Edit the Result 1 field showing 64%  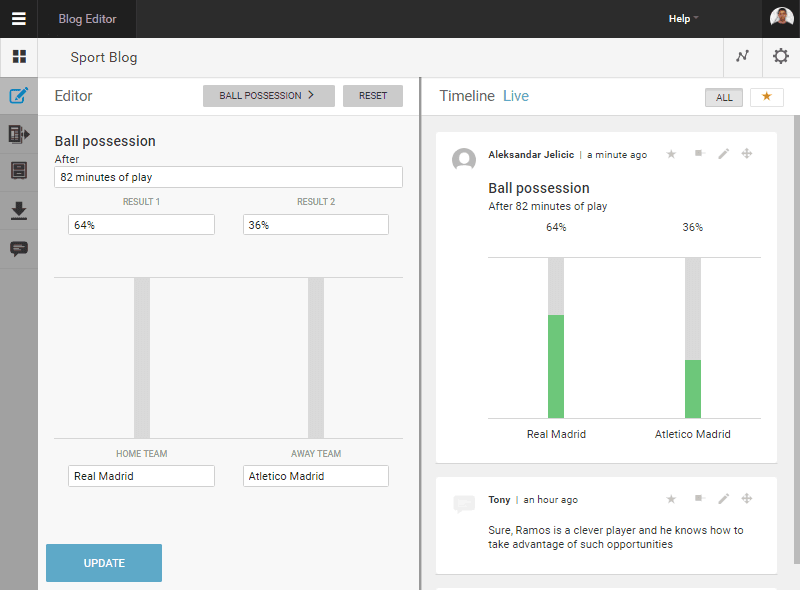tap(141, 225)
